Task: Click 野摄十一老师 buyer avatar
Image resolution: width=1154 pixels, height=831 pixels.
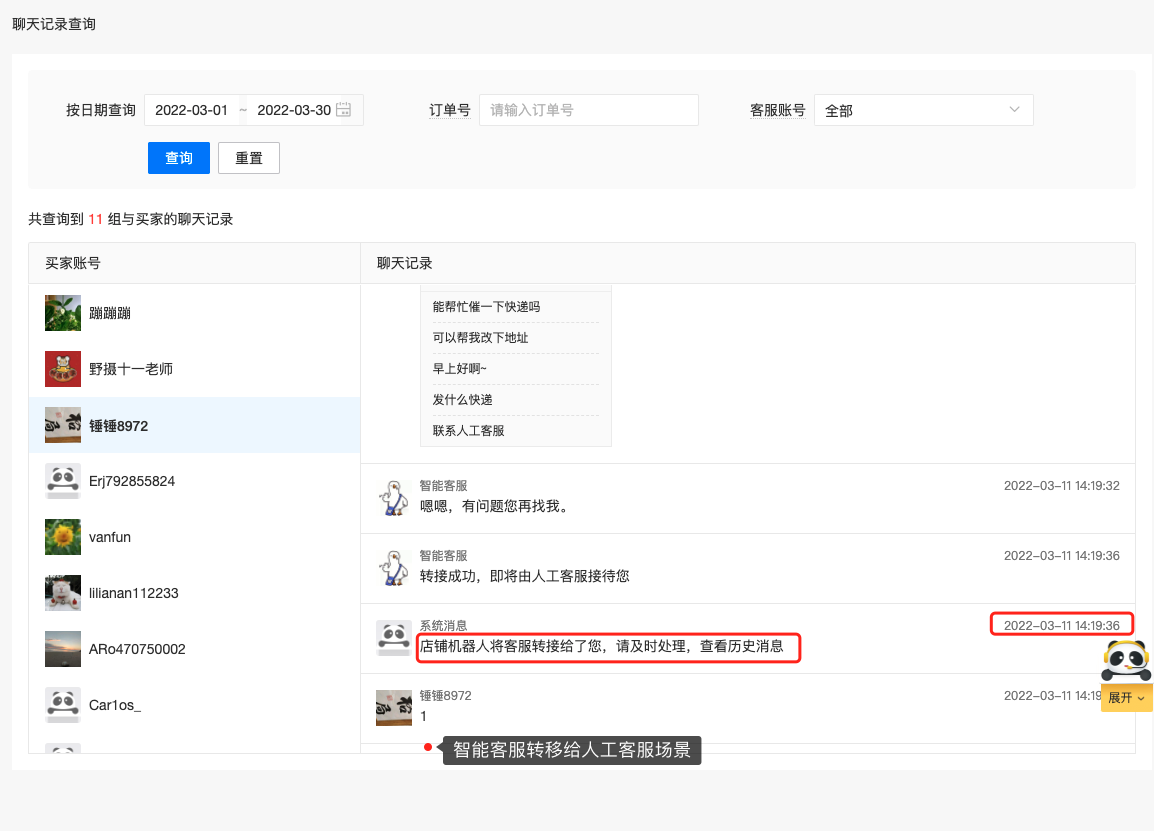Action: [63, 369]
